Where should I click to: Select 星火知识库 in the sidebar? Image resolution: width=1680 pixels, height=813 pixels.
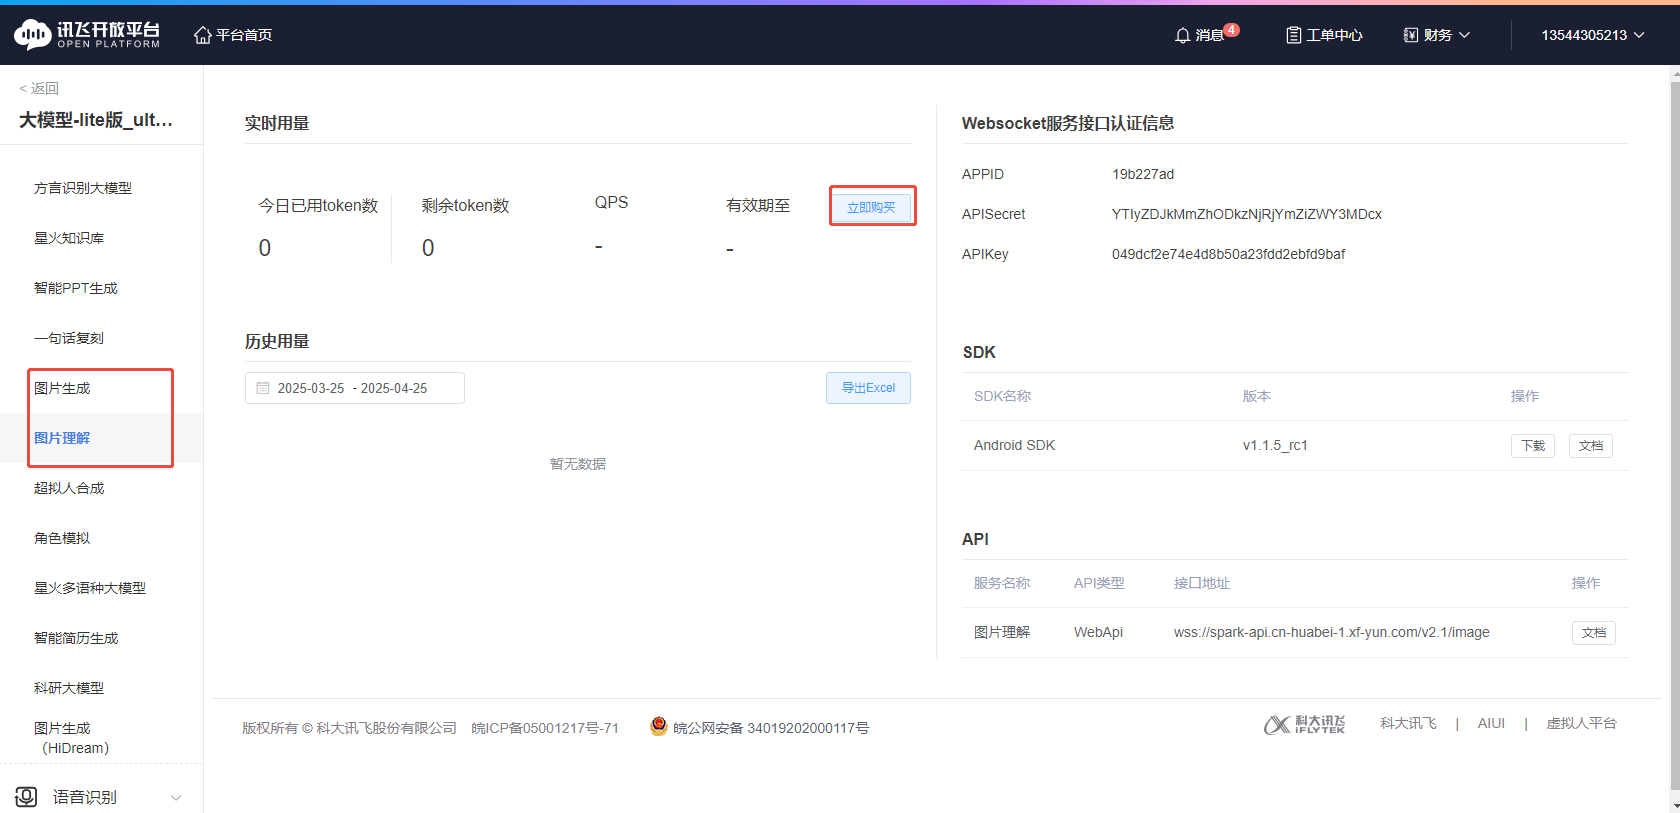click(x=69, y=238)
